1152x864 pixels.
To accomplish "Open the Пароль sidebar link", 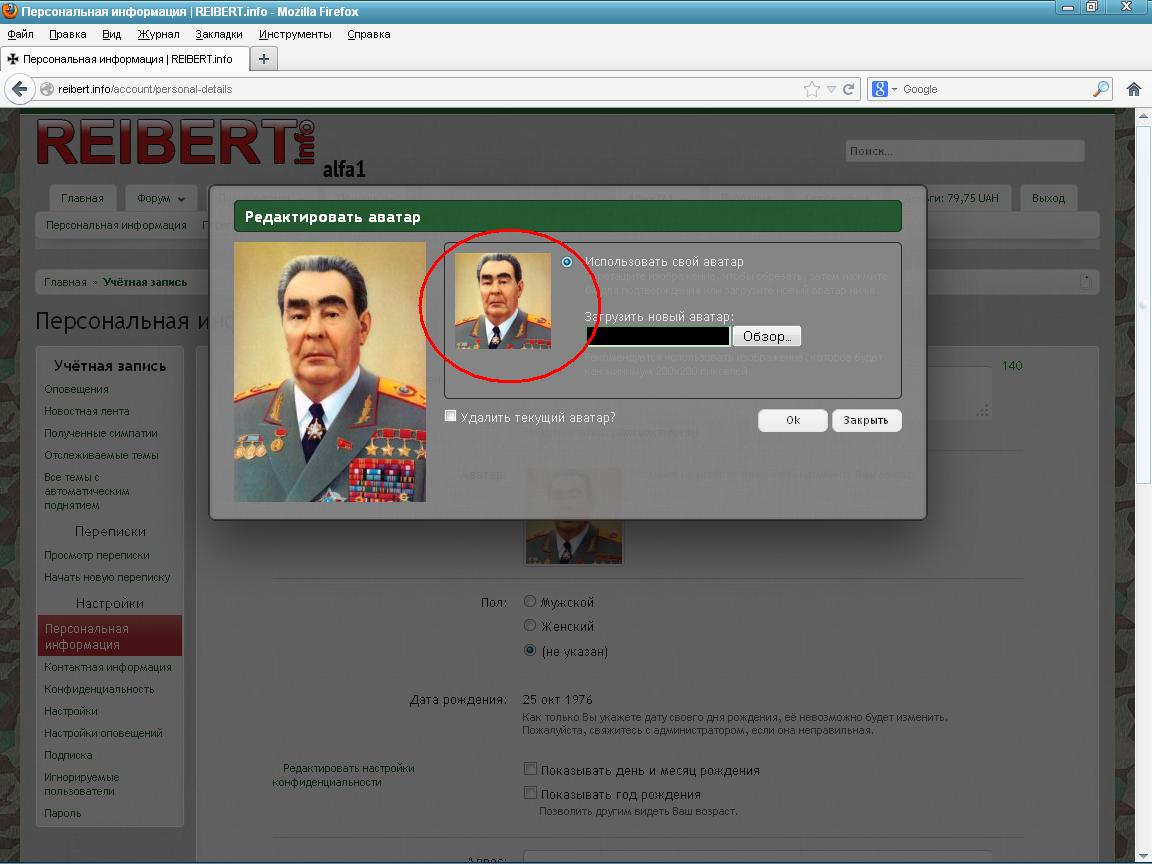I will (62, 813).
